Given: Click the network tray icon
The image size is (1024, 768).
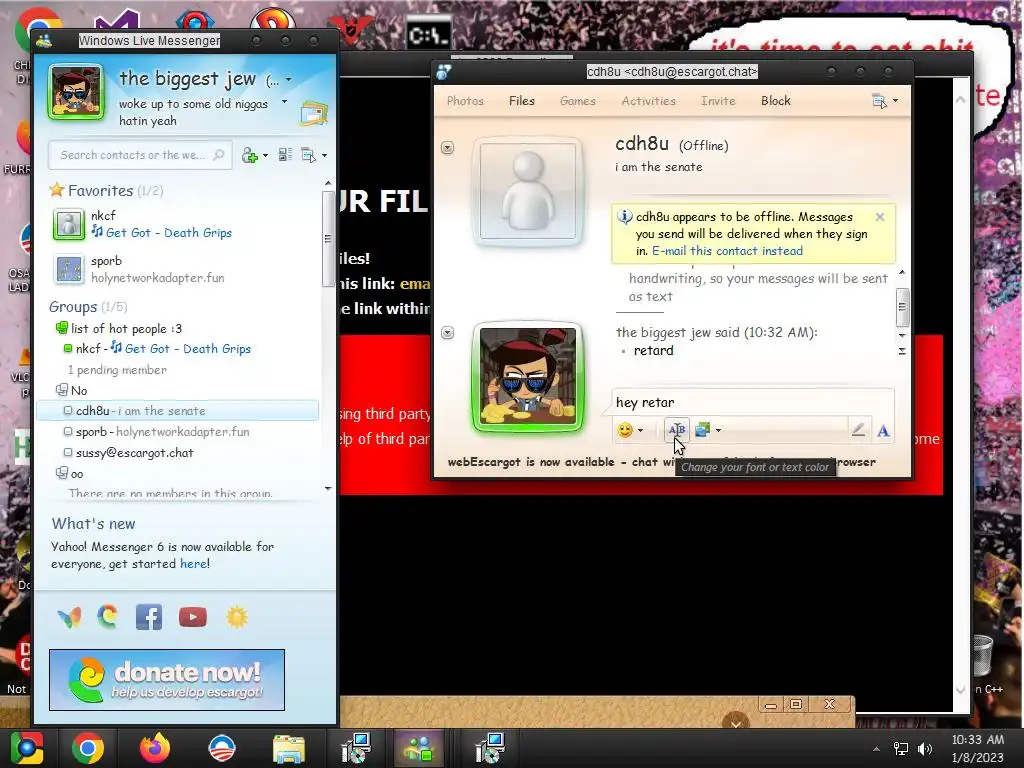Looking at the screenshot, I should click(901, 749).
